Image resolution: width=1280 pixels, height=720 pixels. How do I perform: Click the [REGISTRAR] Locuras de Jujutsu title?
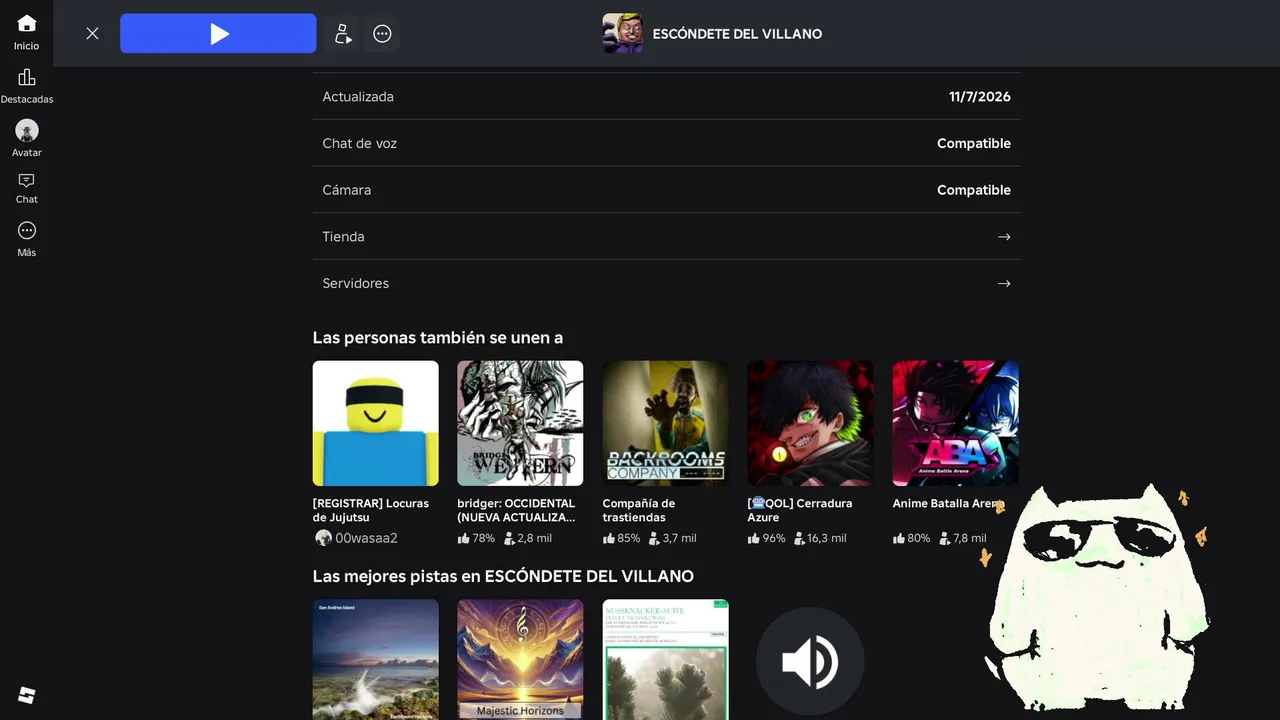click(x=371, y=510)
